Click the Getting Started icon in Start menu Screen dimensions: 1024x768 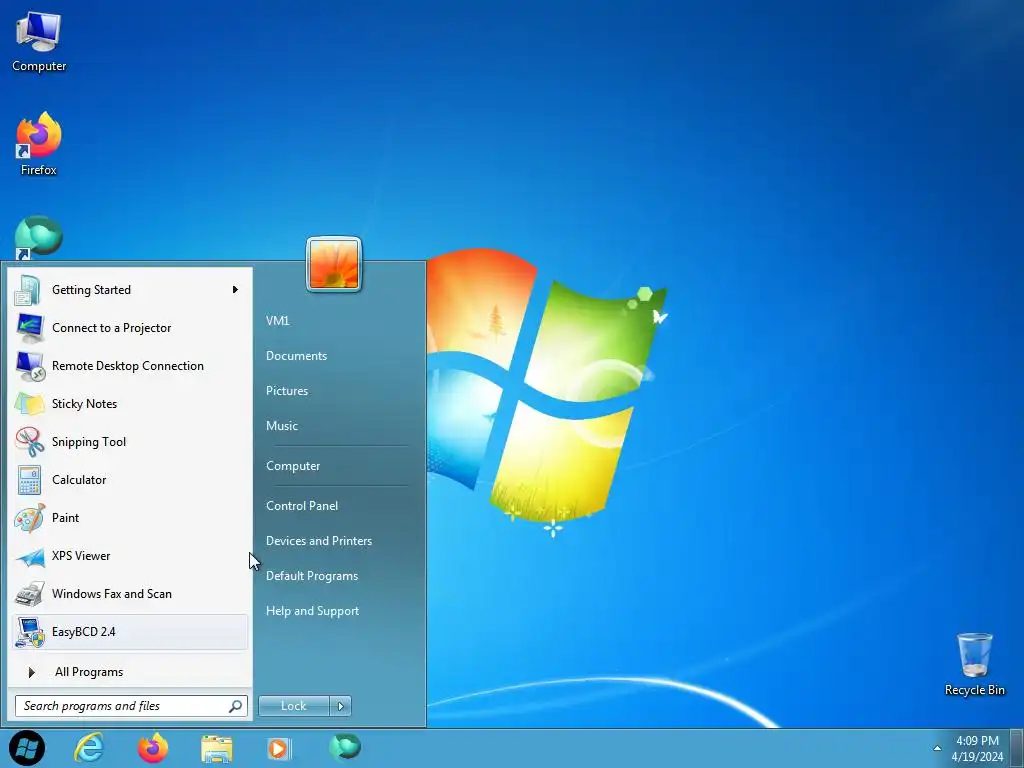point(29,290)
